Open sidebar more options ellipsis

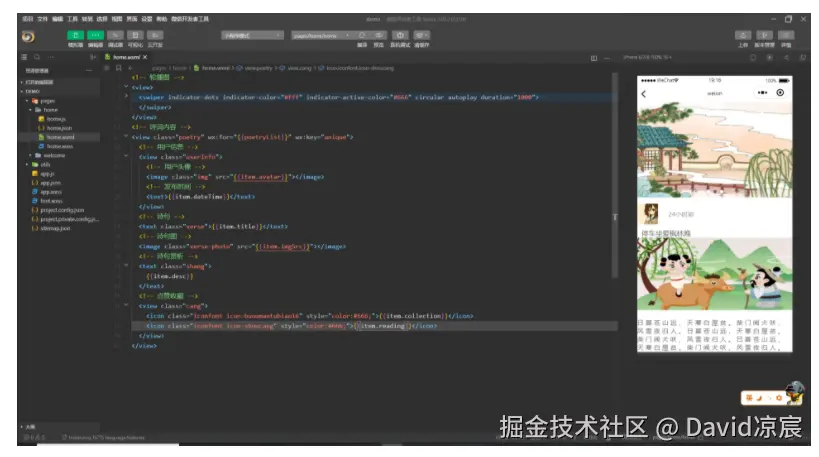coord(51,57)
